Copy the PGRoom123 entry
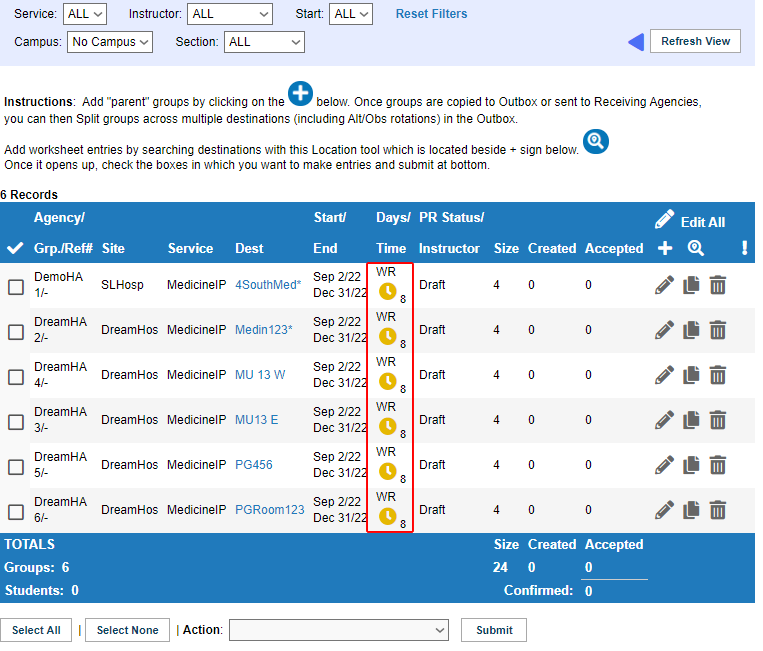 (691, 510)
